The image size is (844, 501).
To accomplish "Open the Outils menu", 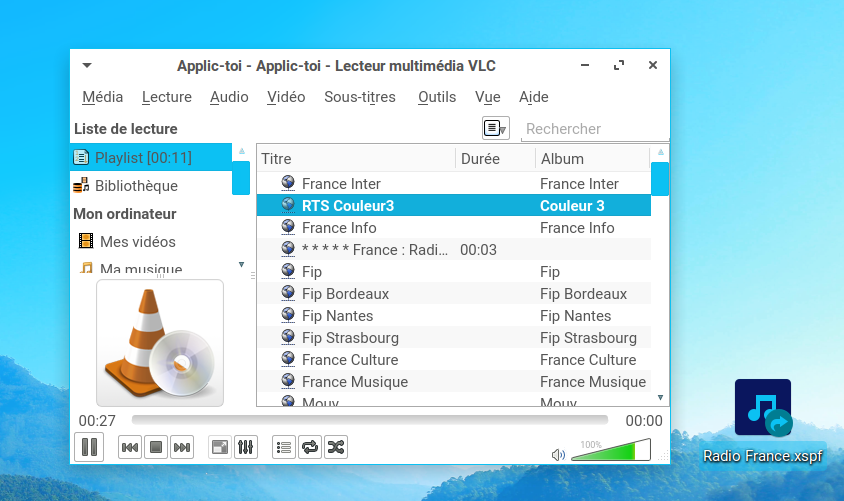I will (437, 97).
